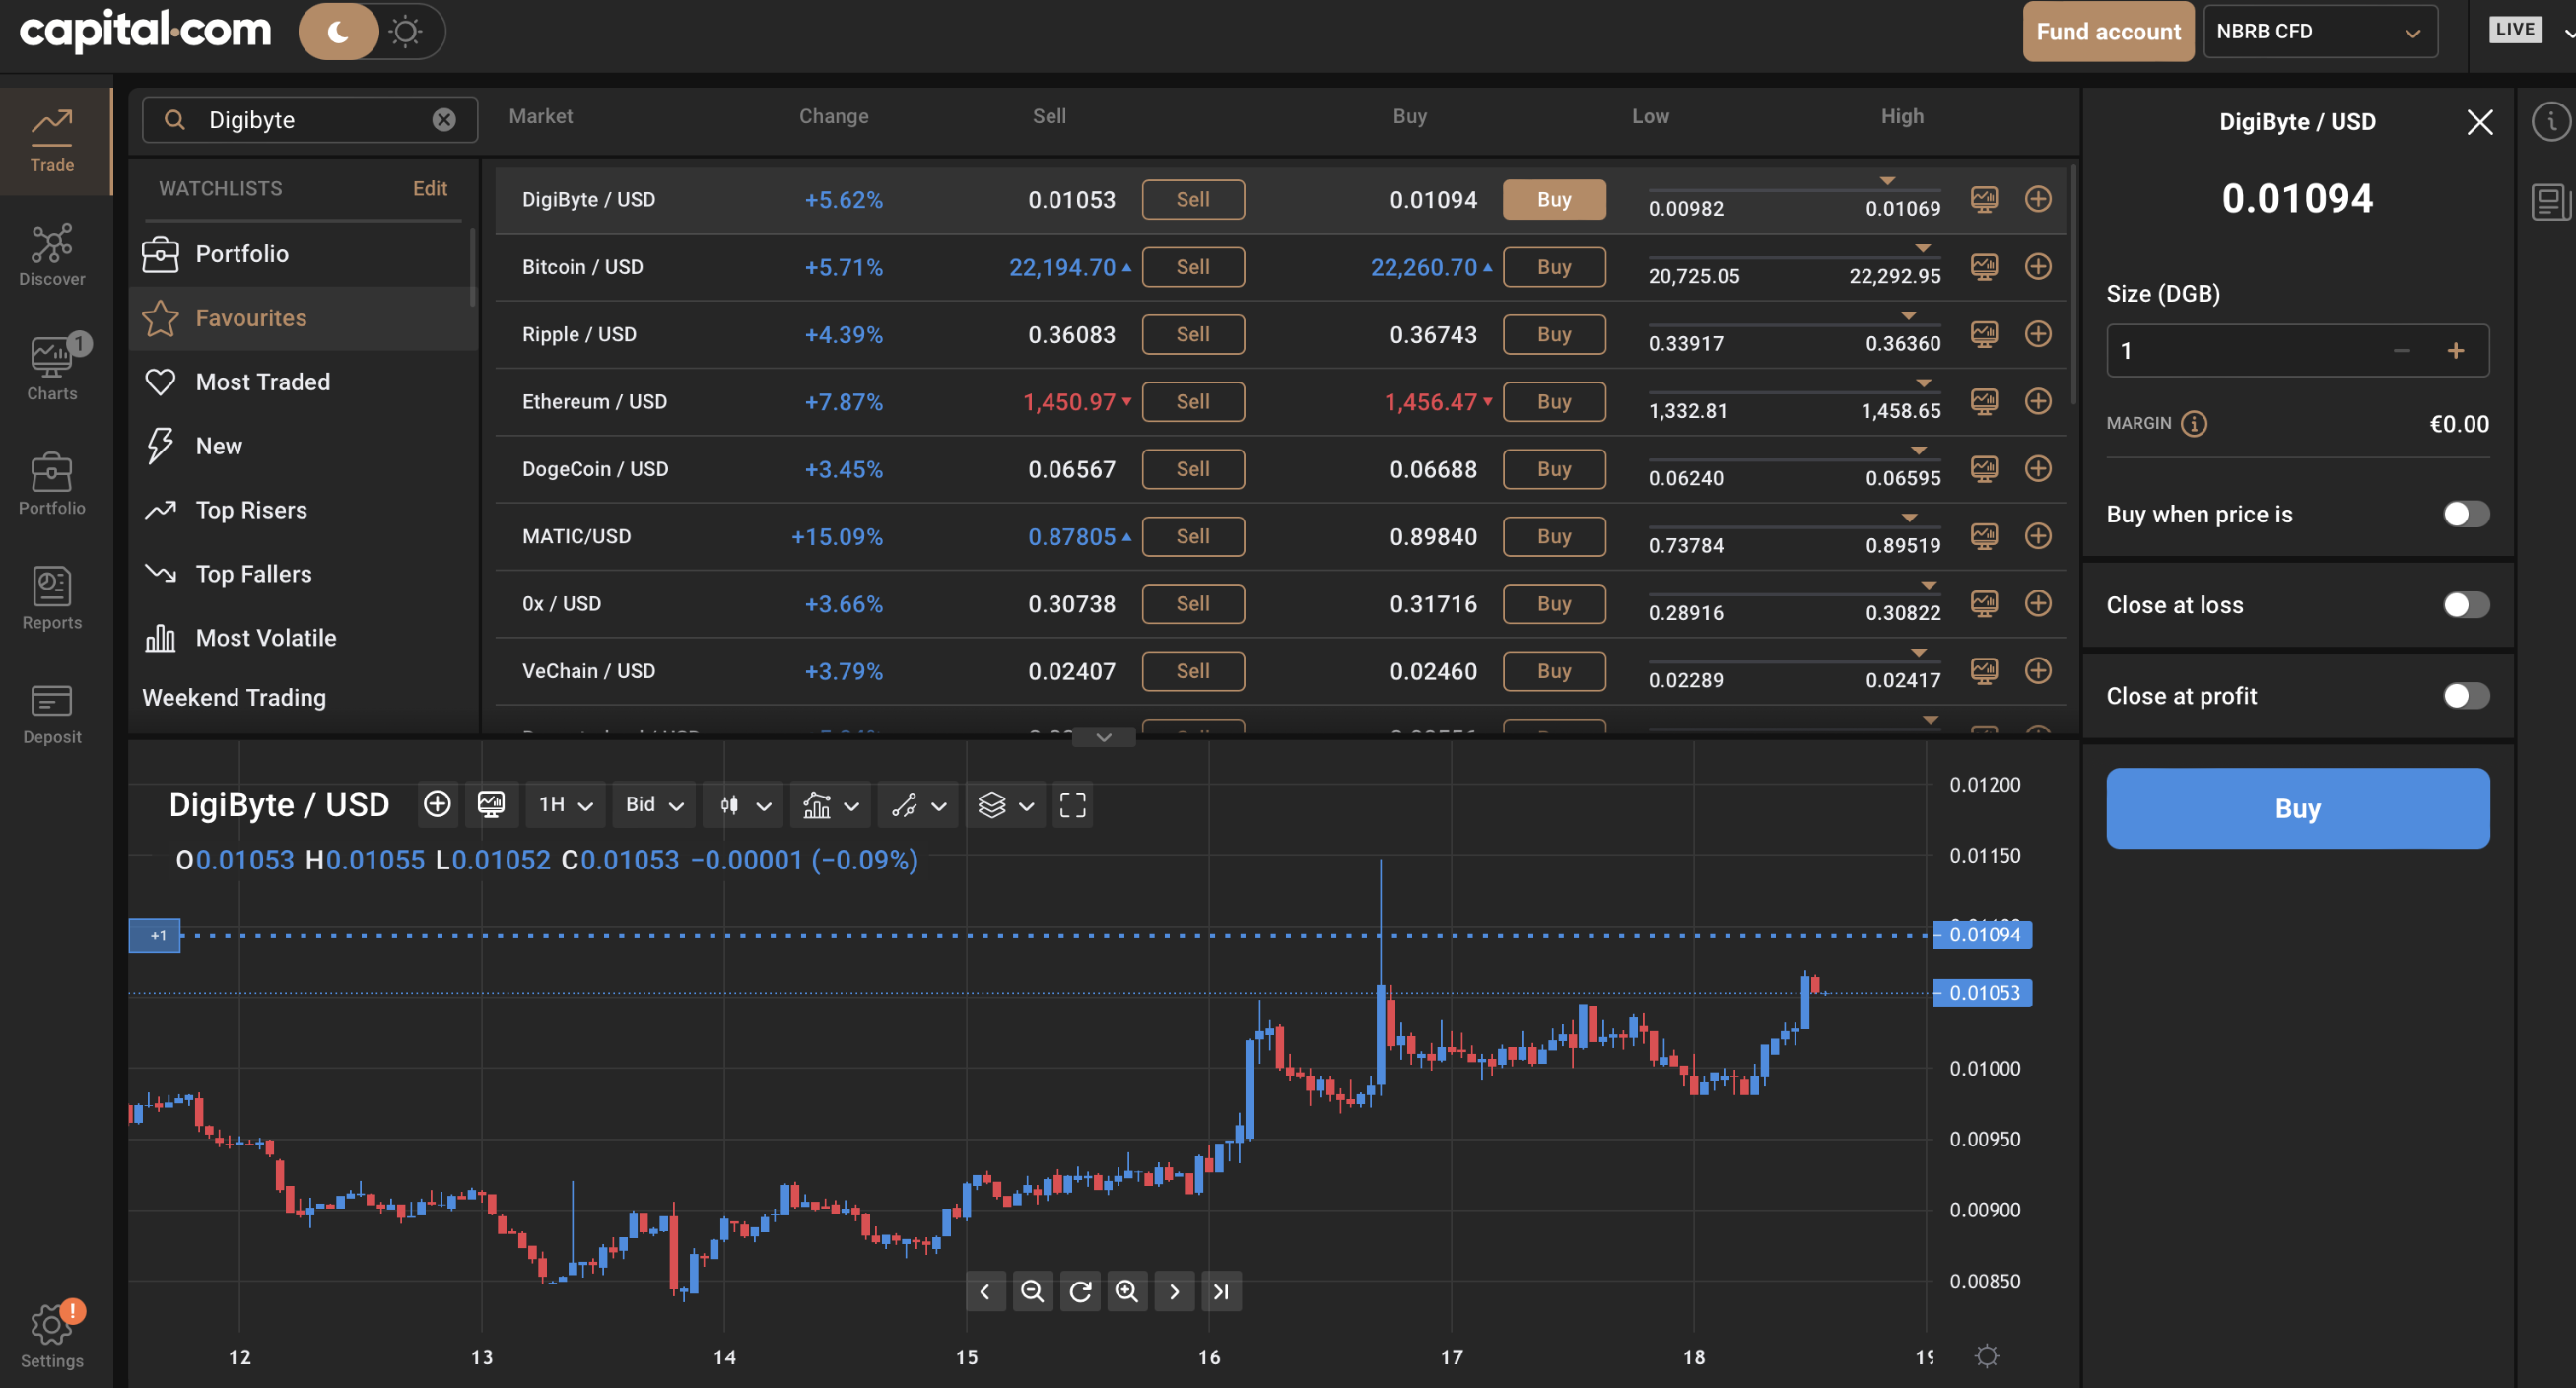The height and width of the screenshot is (1388, 2576).
Task: Open the drawing tools dropdown
Action: [918, 805]
